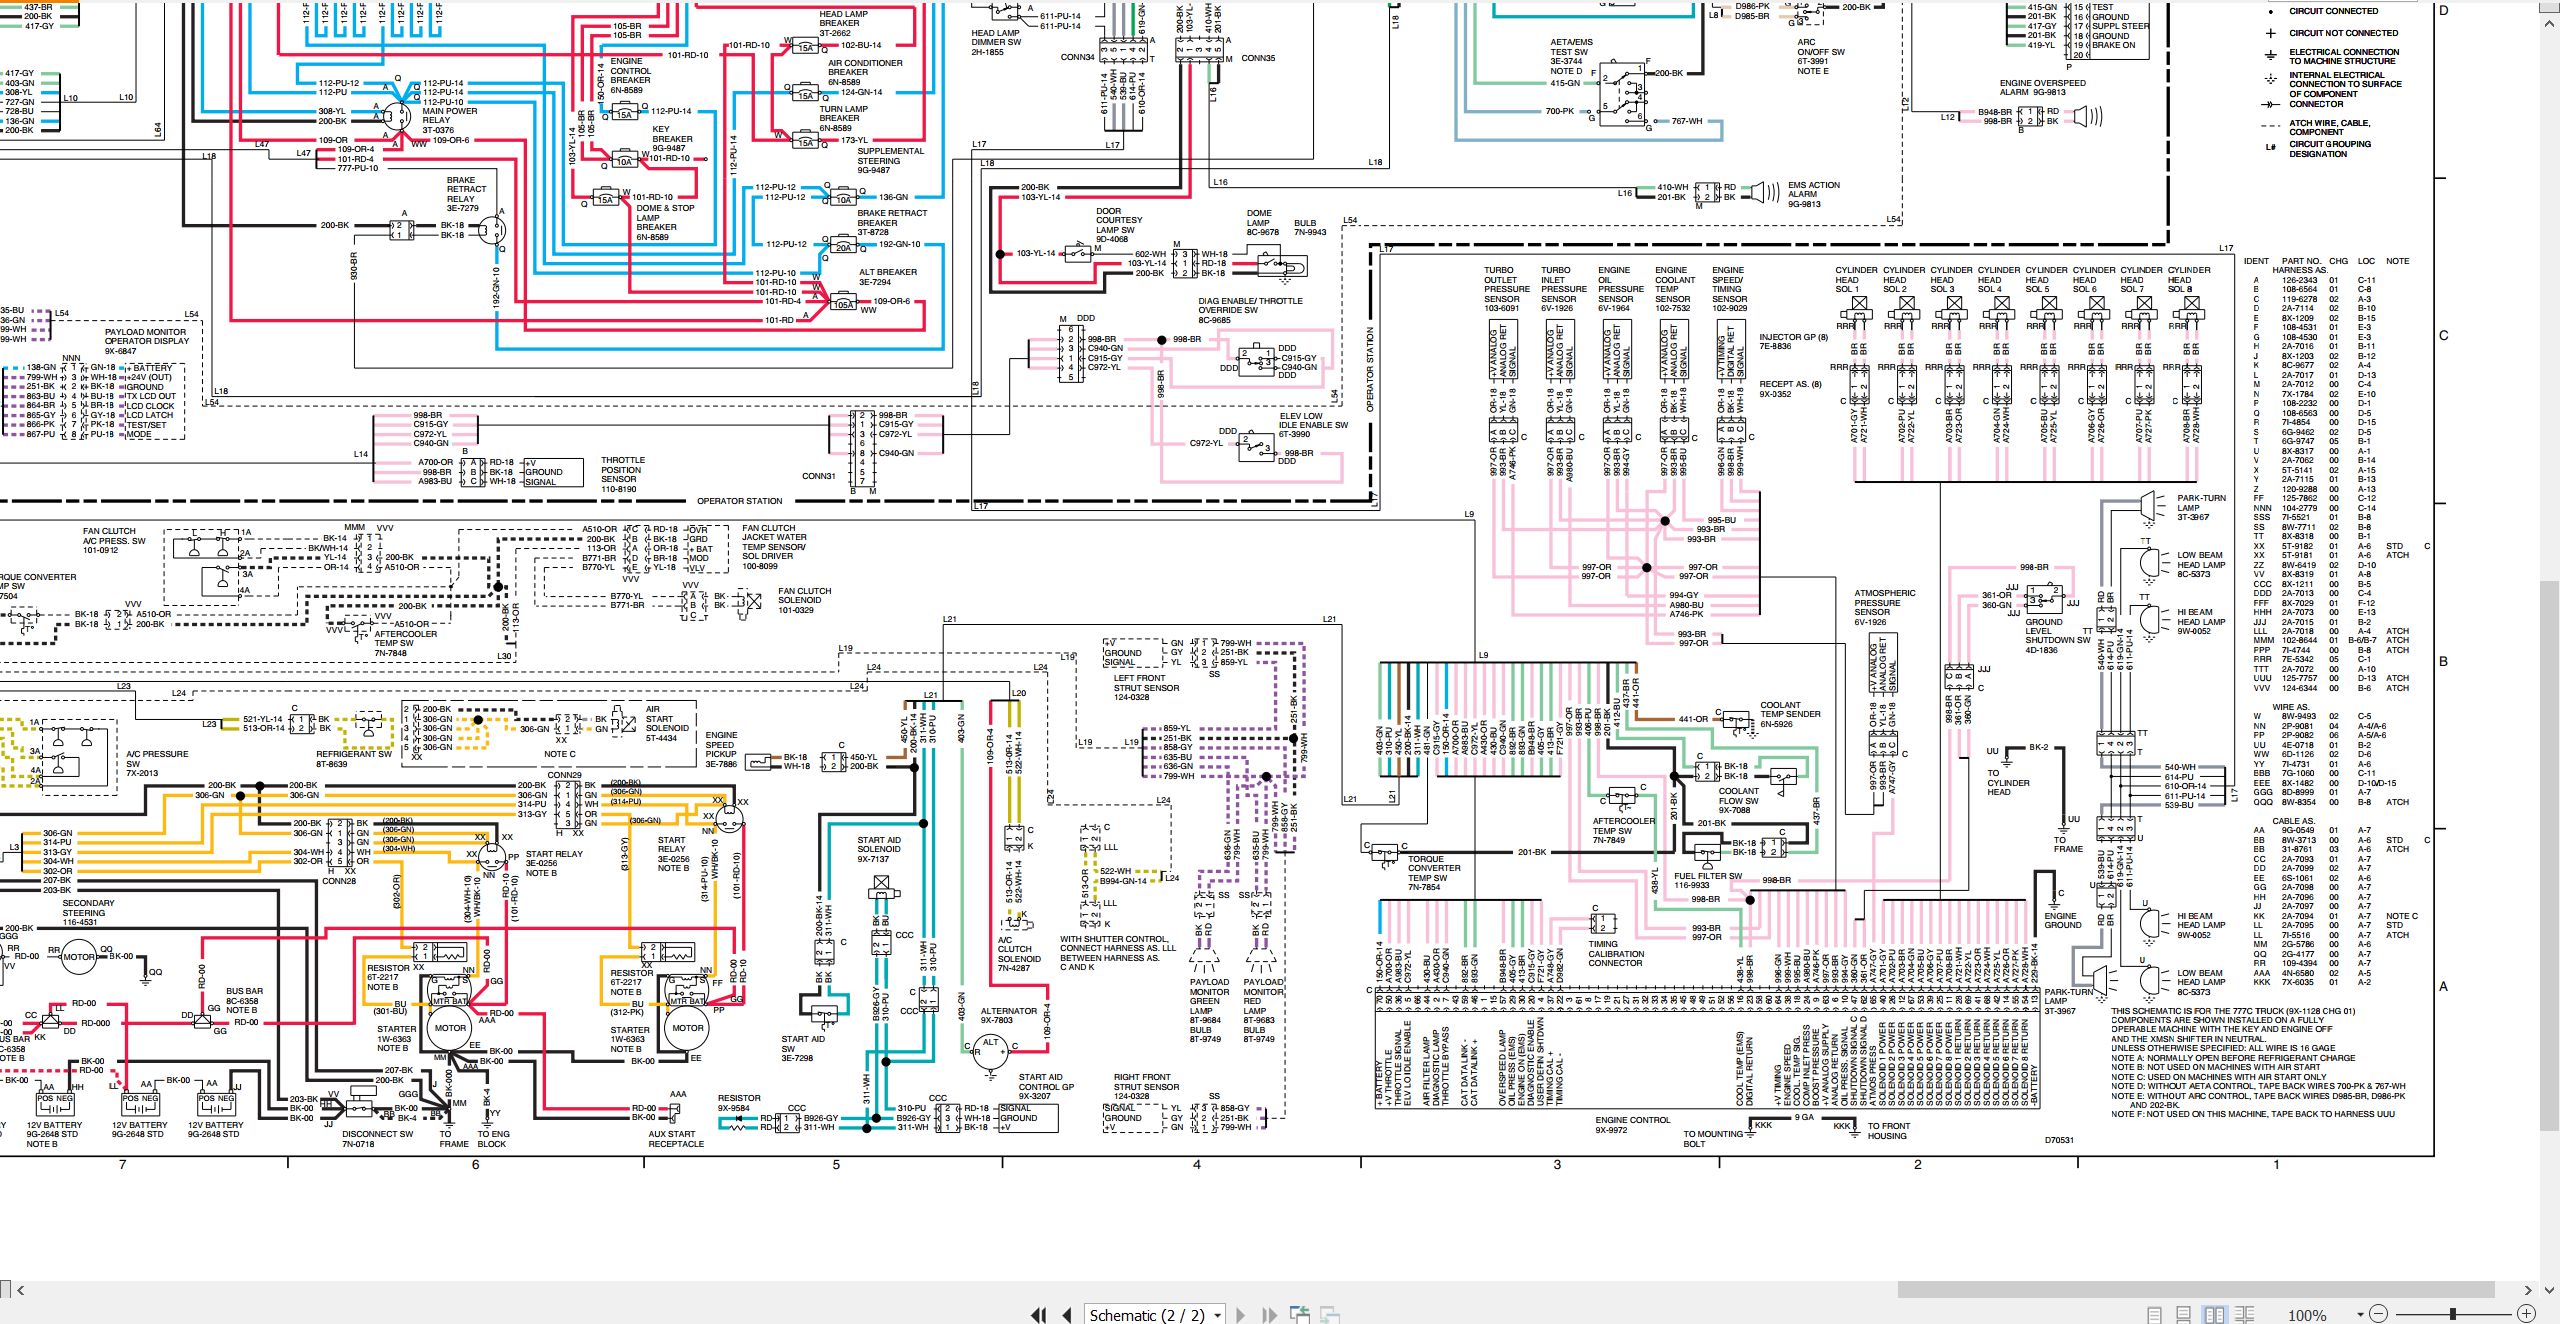Click the 'A/C PRESSURE SW 7X-2013' label

[156, 763]
